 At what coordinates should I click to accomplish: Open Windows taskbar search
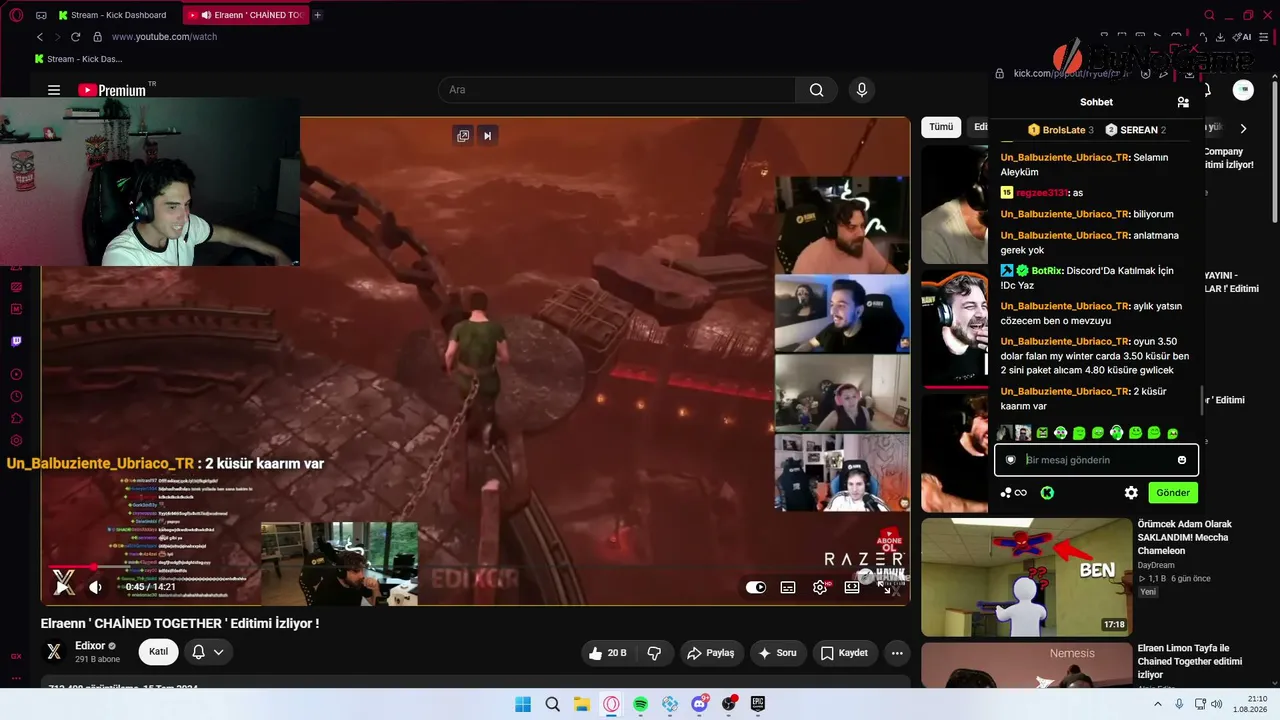tap(552, 704)
